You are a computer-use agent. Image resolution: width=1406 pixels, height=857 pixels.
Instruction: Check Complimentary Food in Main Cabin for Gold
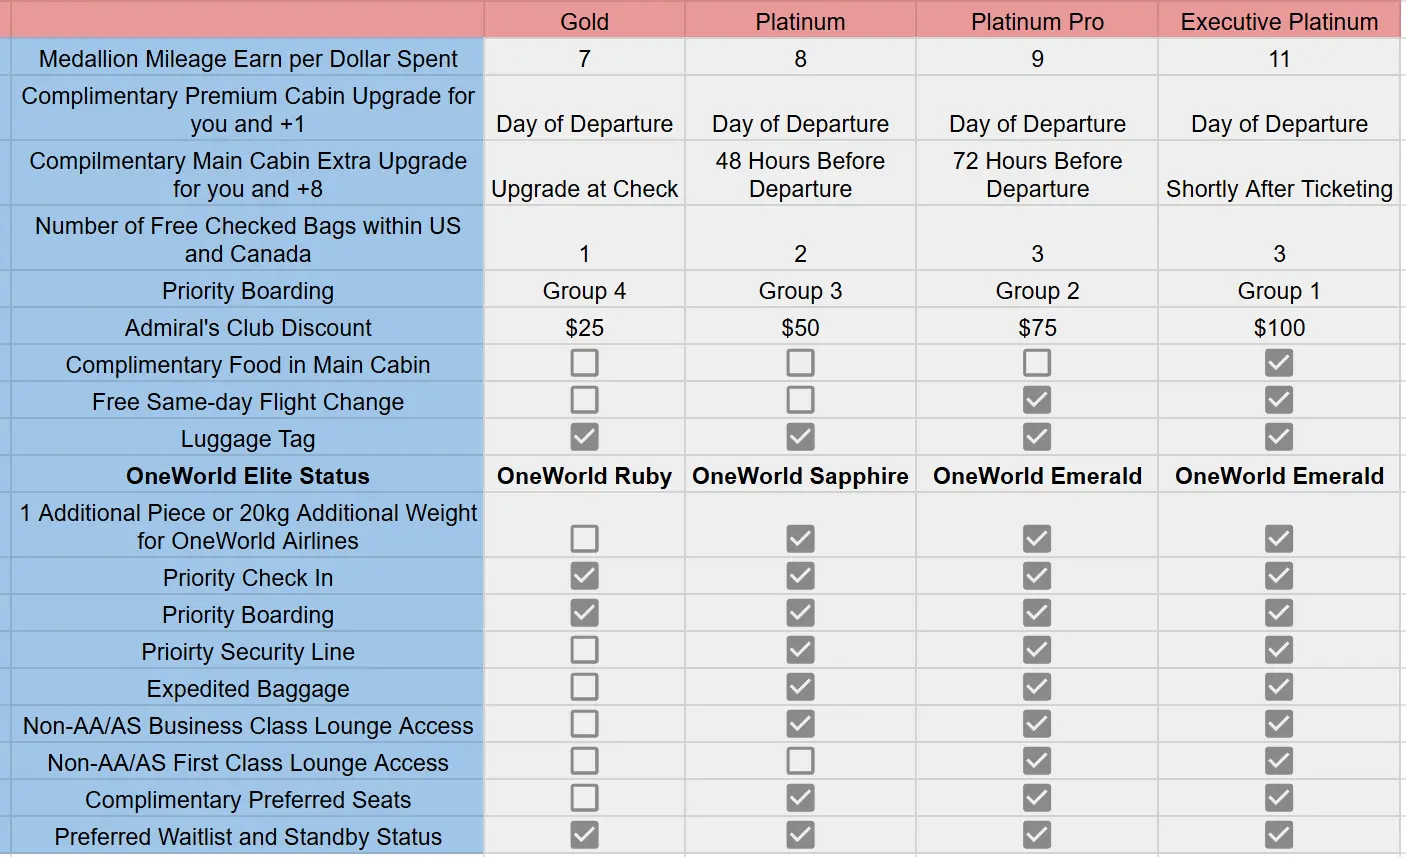click(x=584, y=363)
